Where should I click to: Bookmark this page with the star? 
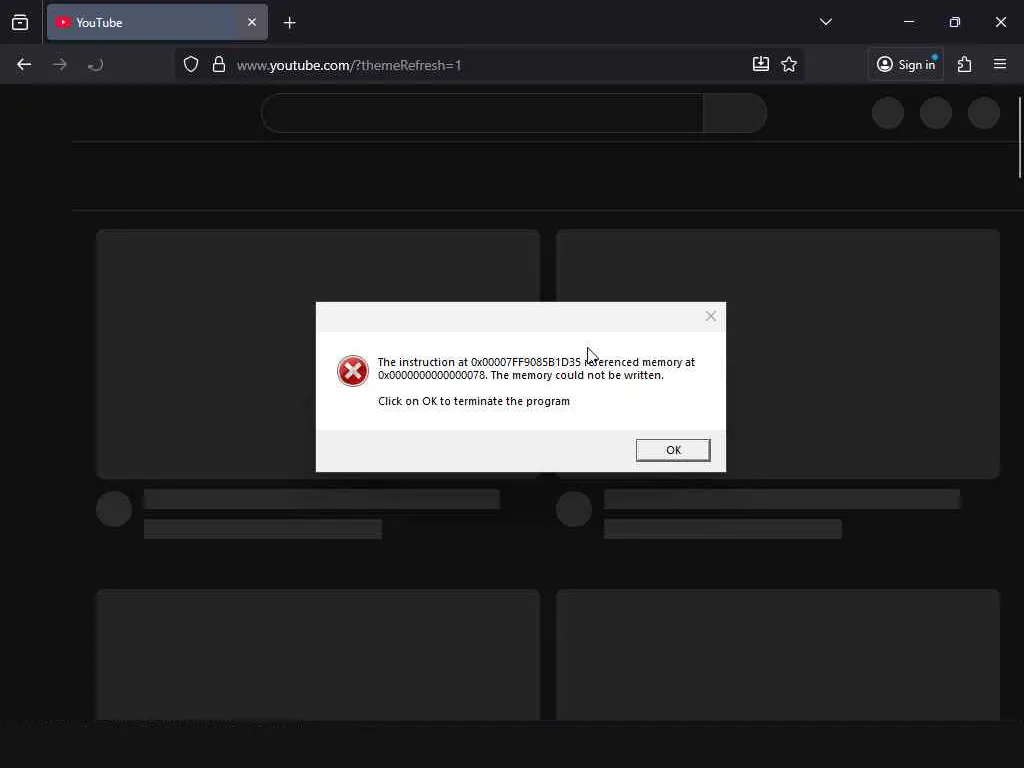789,64
